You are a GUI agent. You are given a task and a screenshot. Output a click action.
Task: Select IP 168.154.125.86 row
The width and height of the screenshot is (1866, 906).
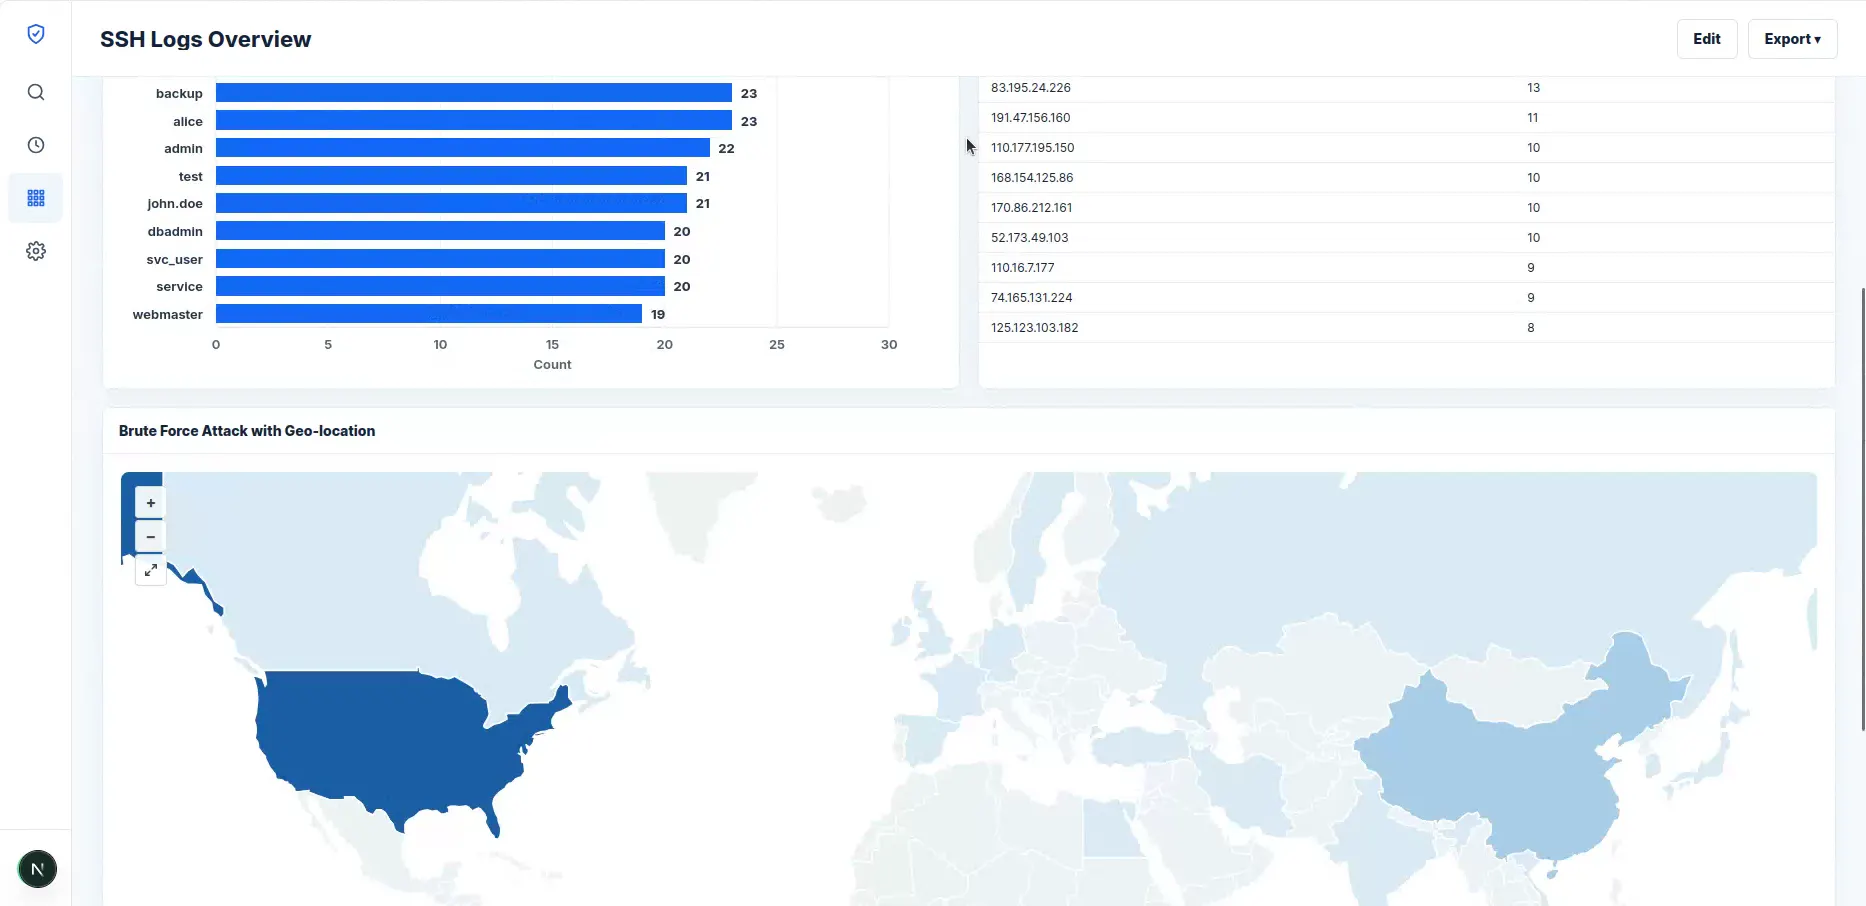1406,178
